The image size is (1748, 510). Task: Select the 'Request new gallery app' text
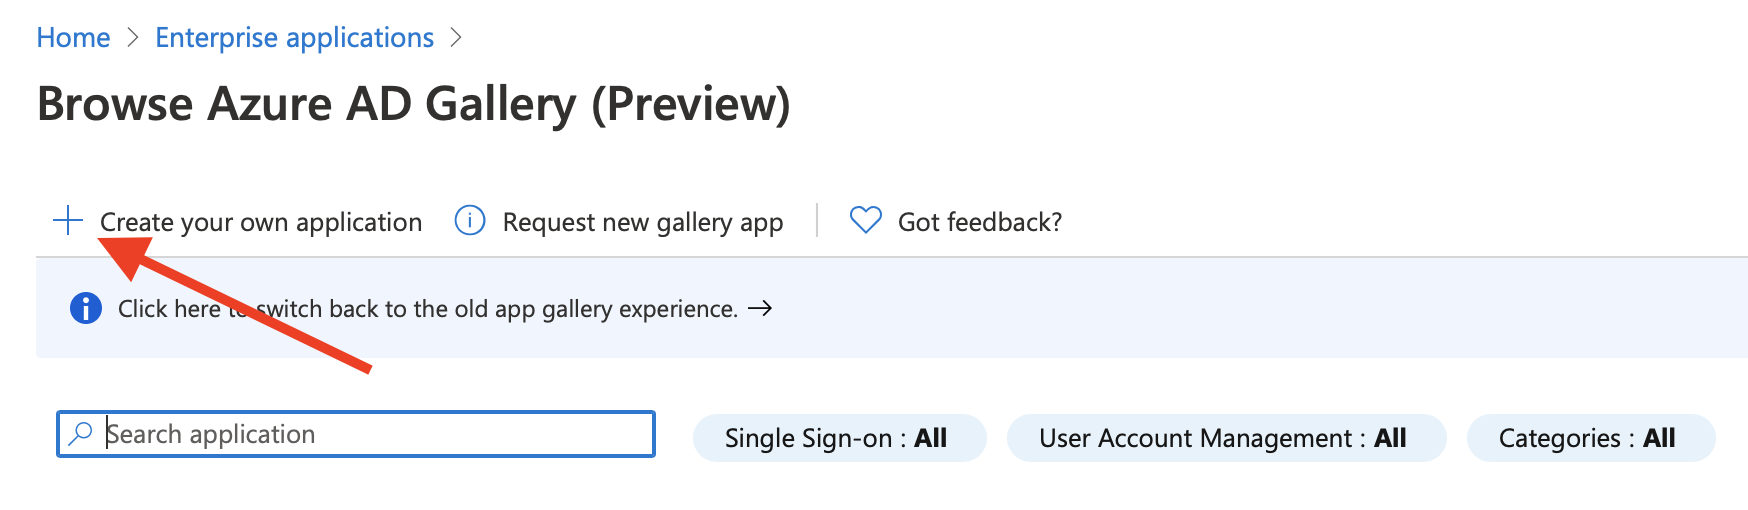642,222
